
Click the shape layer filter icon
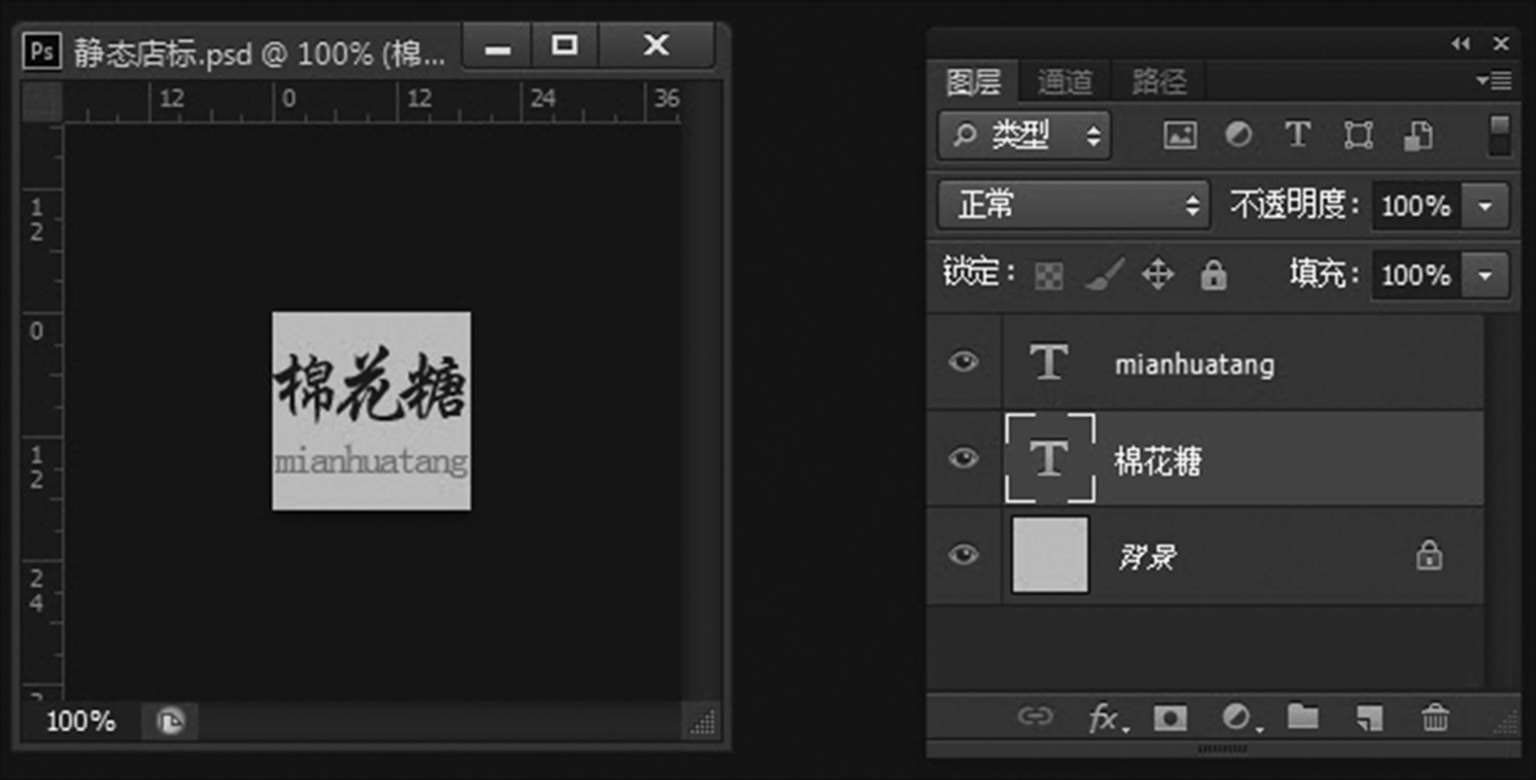tap(1357, 135)
